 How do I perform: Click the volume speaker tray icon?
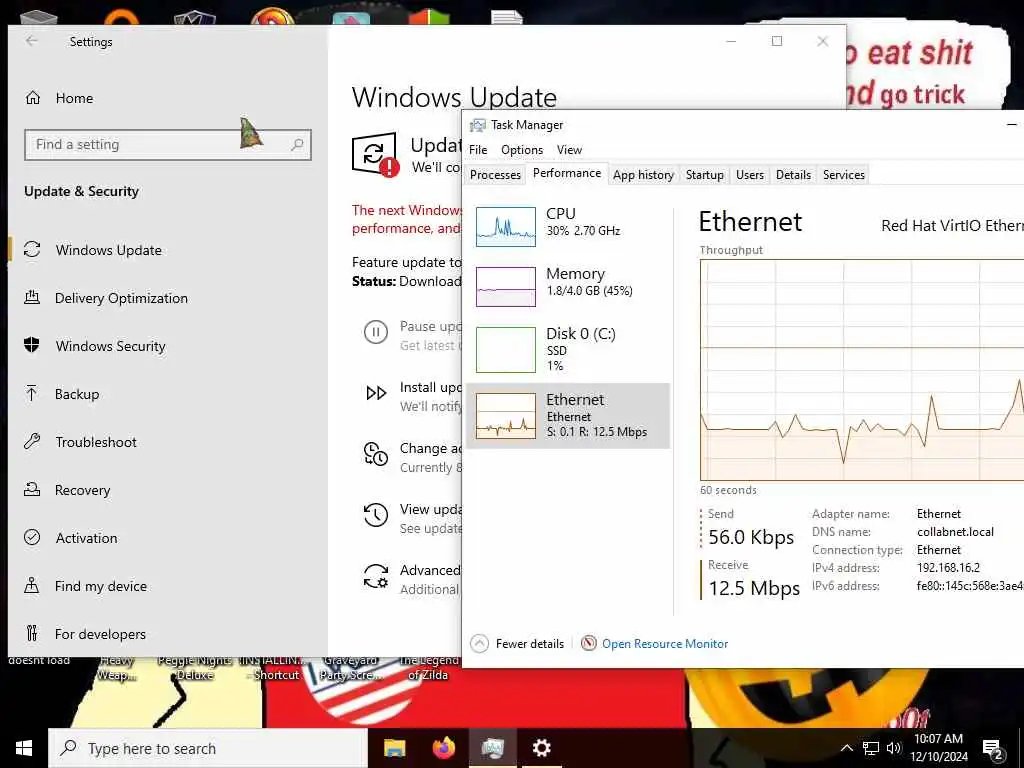pyautogui.click(x=893, y=748)
